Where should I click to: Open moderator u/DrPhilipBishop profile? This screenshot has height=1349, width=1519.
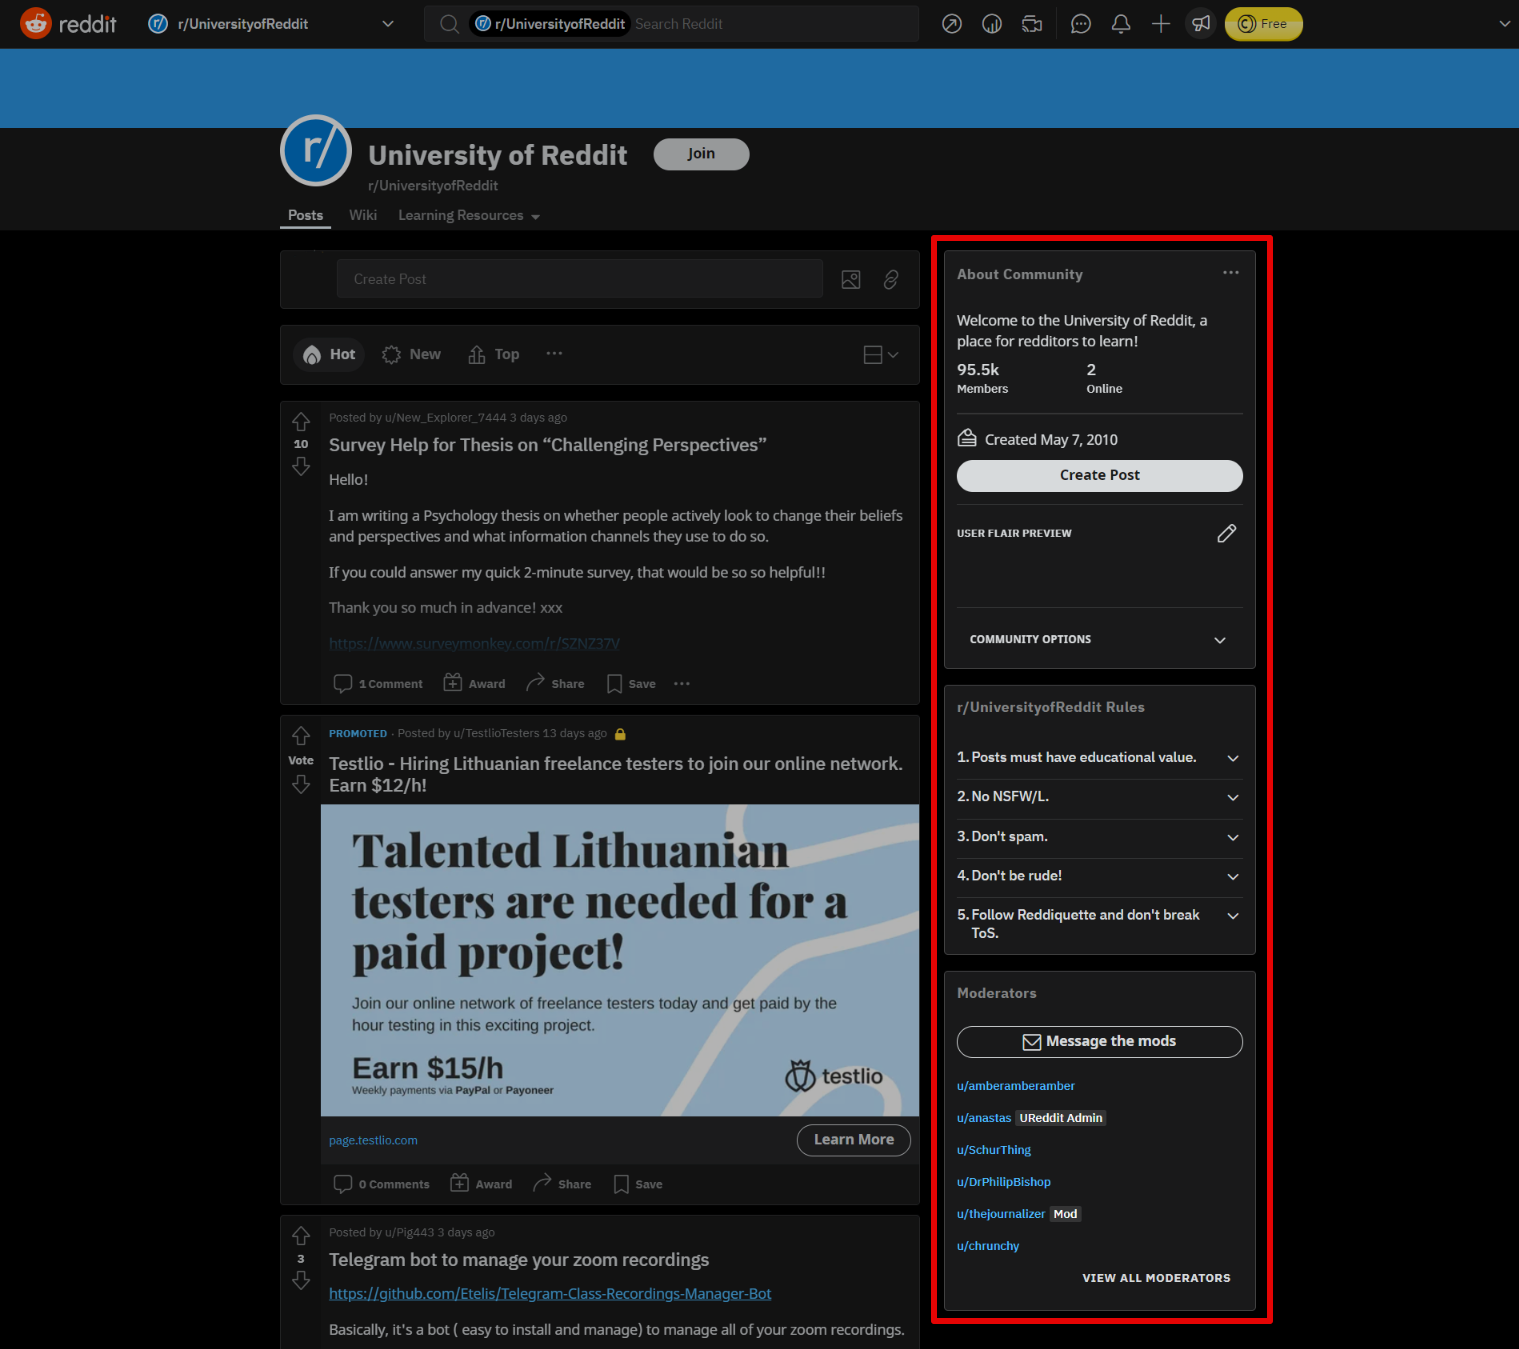click(1004, 1182)
